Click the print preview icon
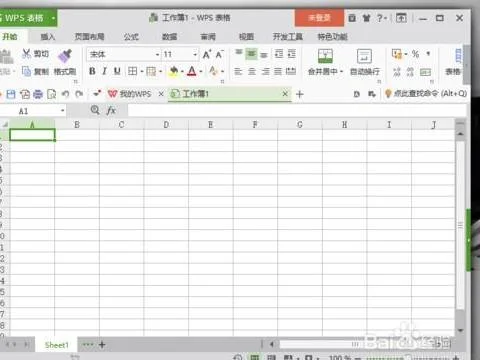 [x=52, y=94]
